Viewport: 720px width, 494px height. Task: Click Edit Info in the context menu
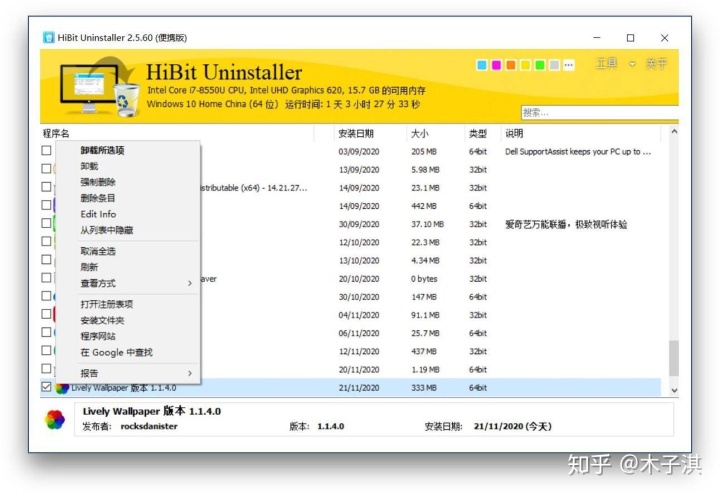(128, 214)
